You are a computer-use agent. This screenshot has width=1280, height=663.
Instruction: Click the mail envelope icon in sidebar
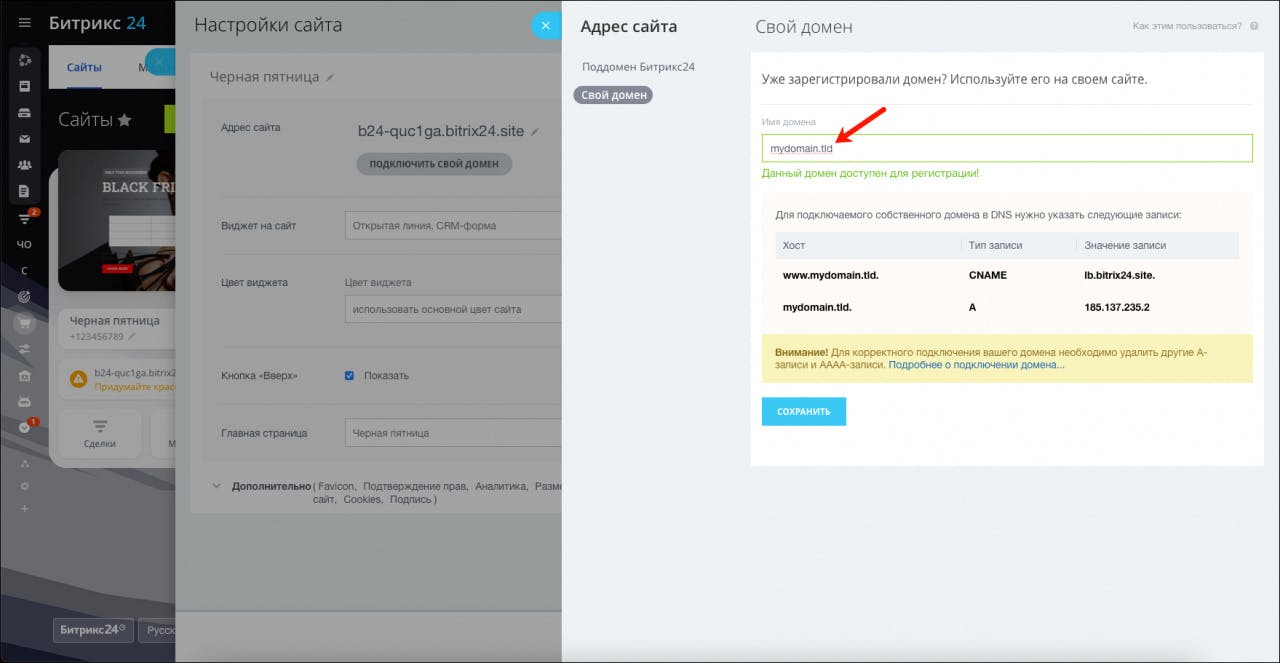25,139
